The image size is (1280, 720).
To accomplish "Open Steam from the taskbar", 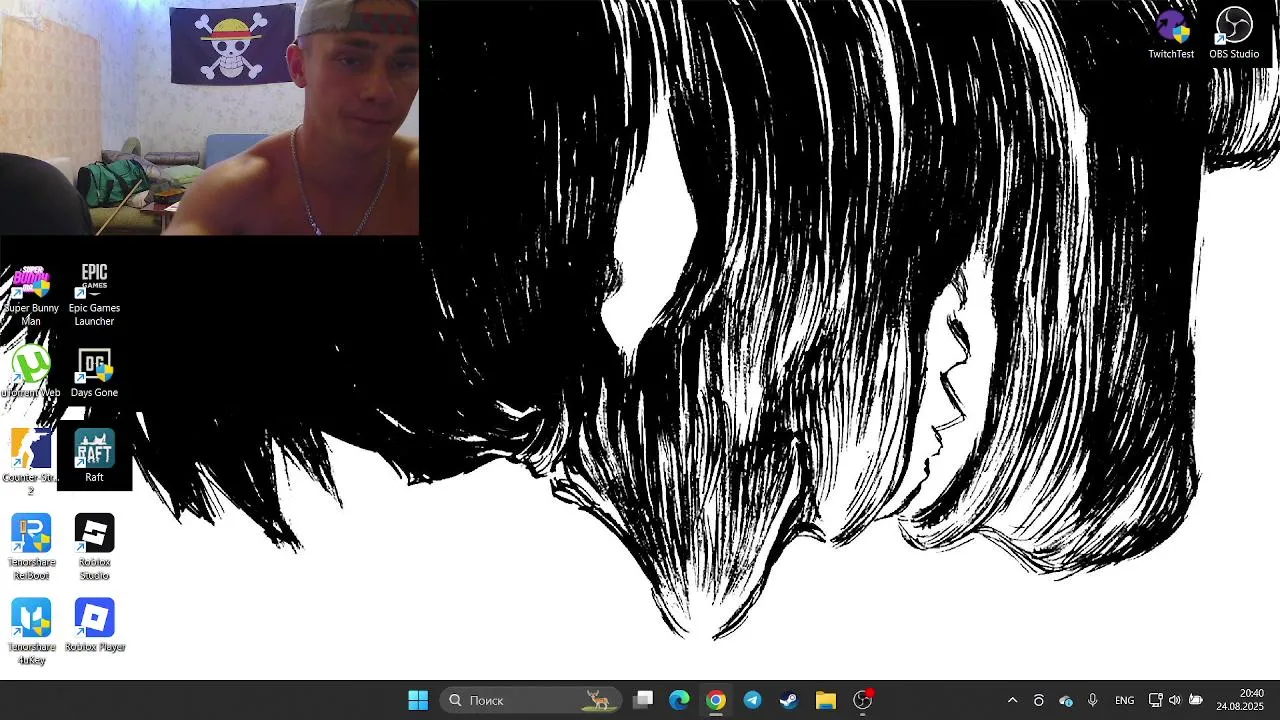I will pyautogui.click(x=789, y=700).
